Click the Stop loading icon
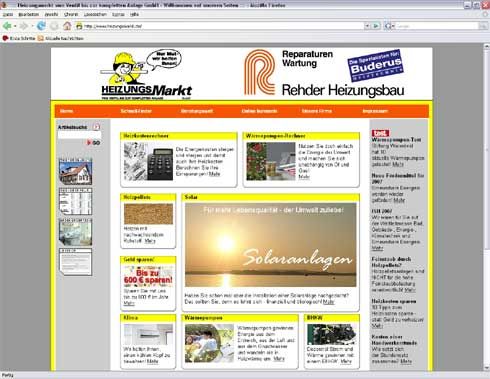The height and width of the screenshot is (379, 490). point(54,26)
